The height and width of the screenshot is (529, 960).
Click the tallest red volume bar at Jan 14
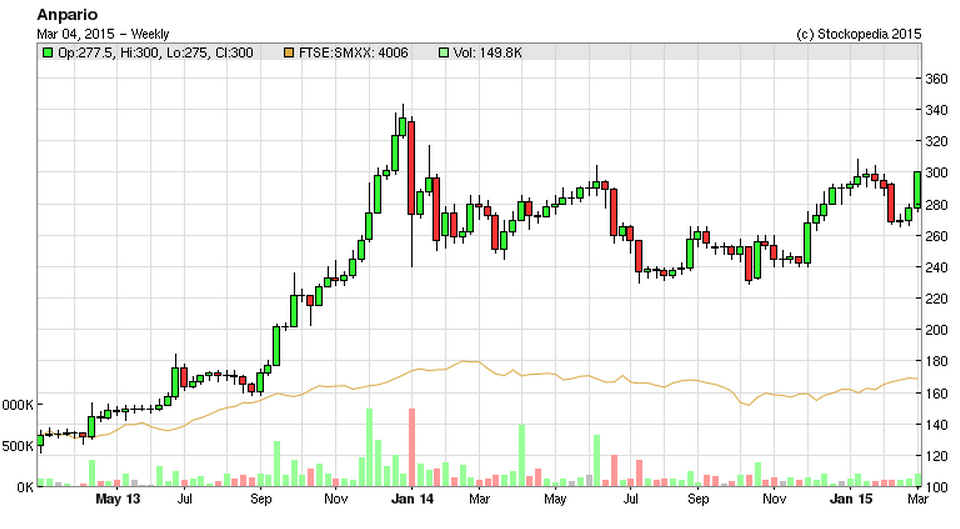tap(411, 447)
